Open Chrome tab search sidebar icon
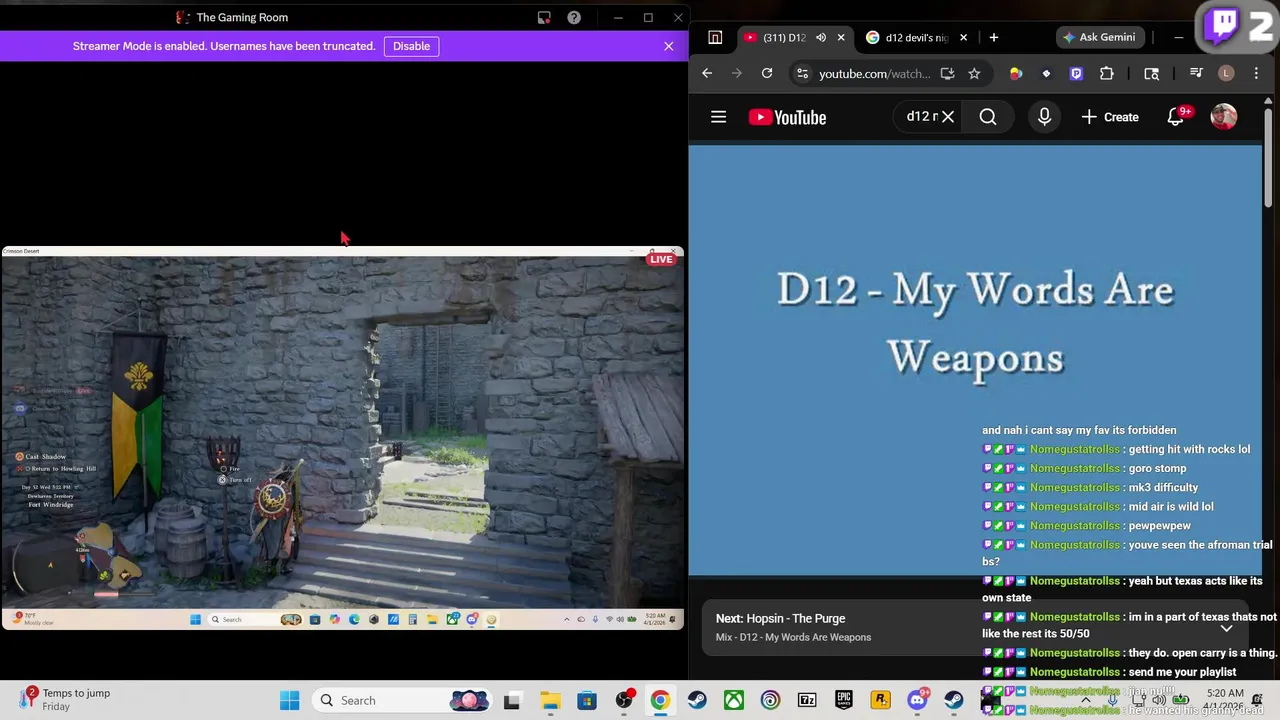The width and height of the screenshot is (1280, 720). click(715, 37)
